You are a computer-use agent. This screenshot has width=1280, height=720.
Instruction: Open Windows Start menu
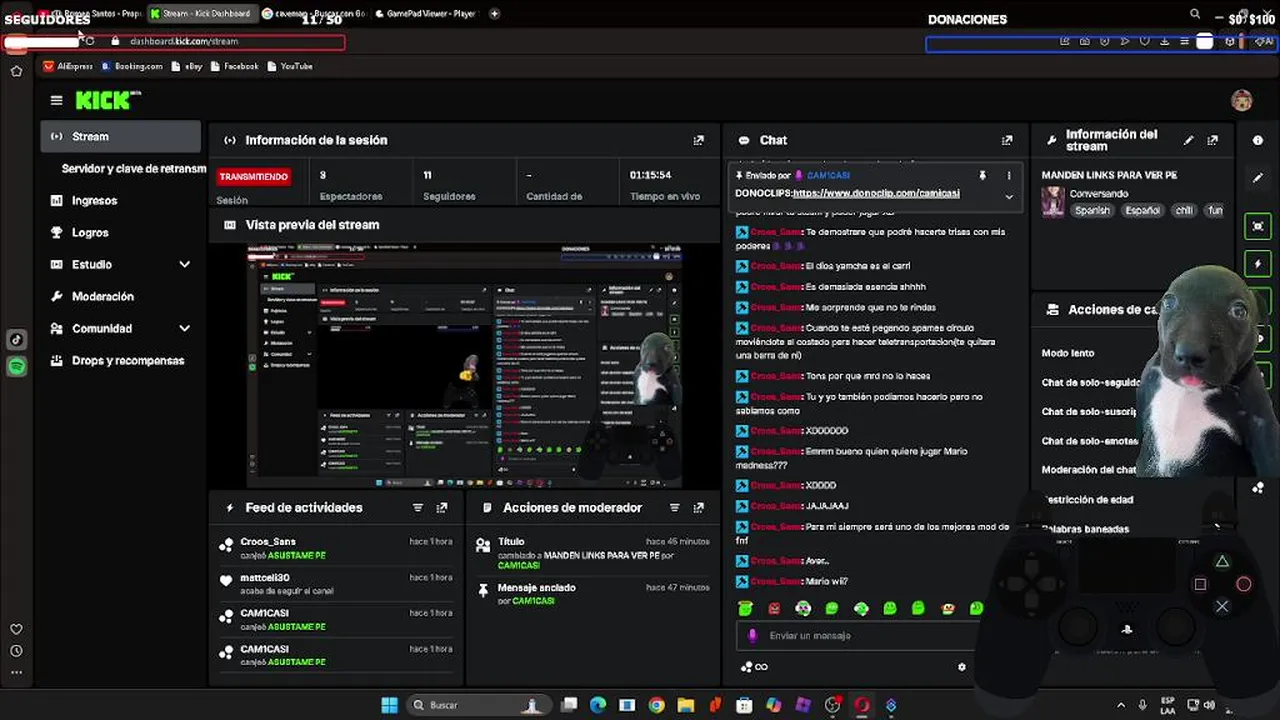point(389,705)
